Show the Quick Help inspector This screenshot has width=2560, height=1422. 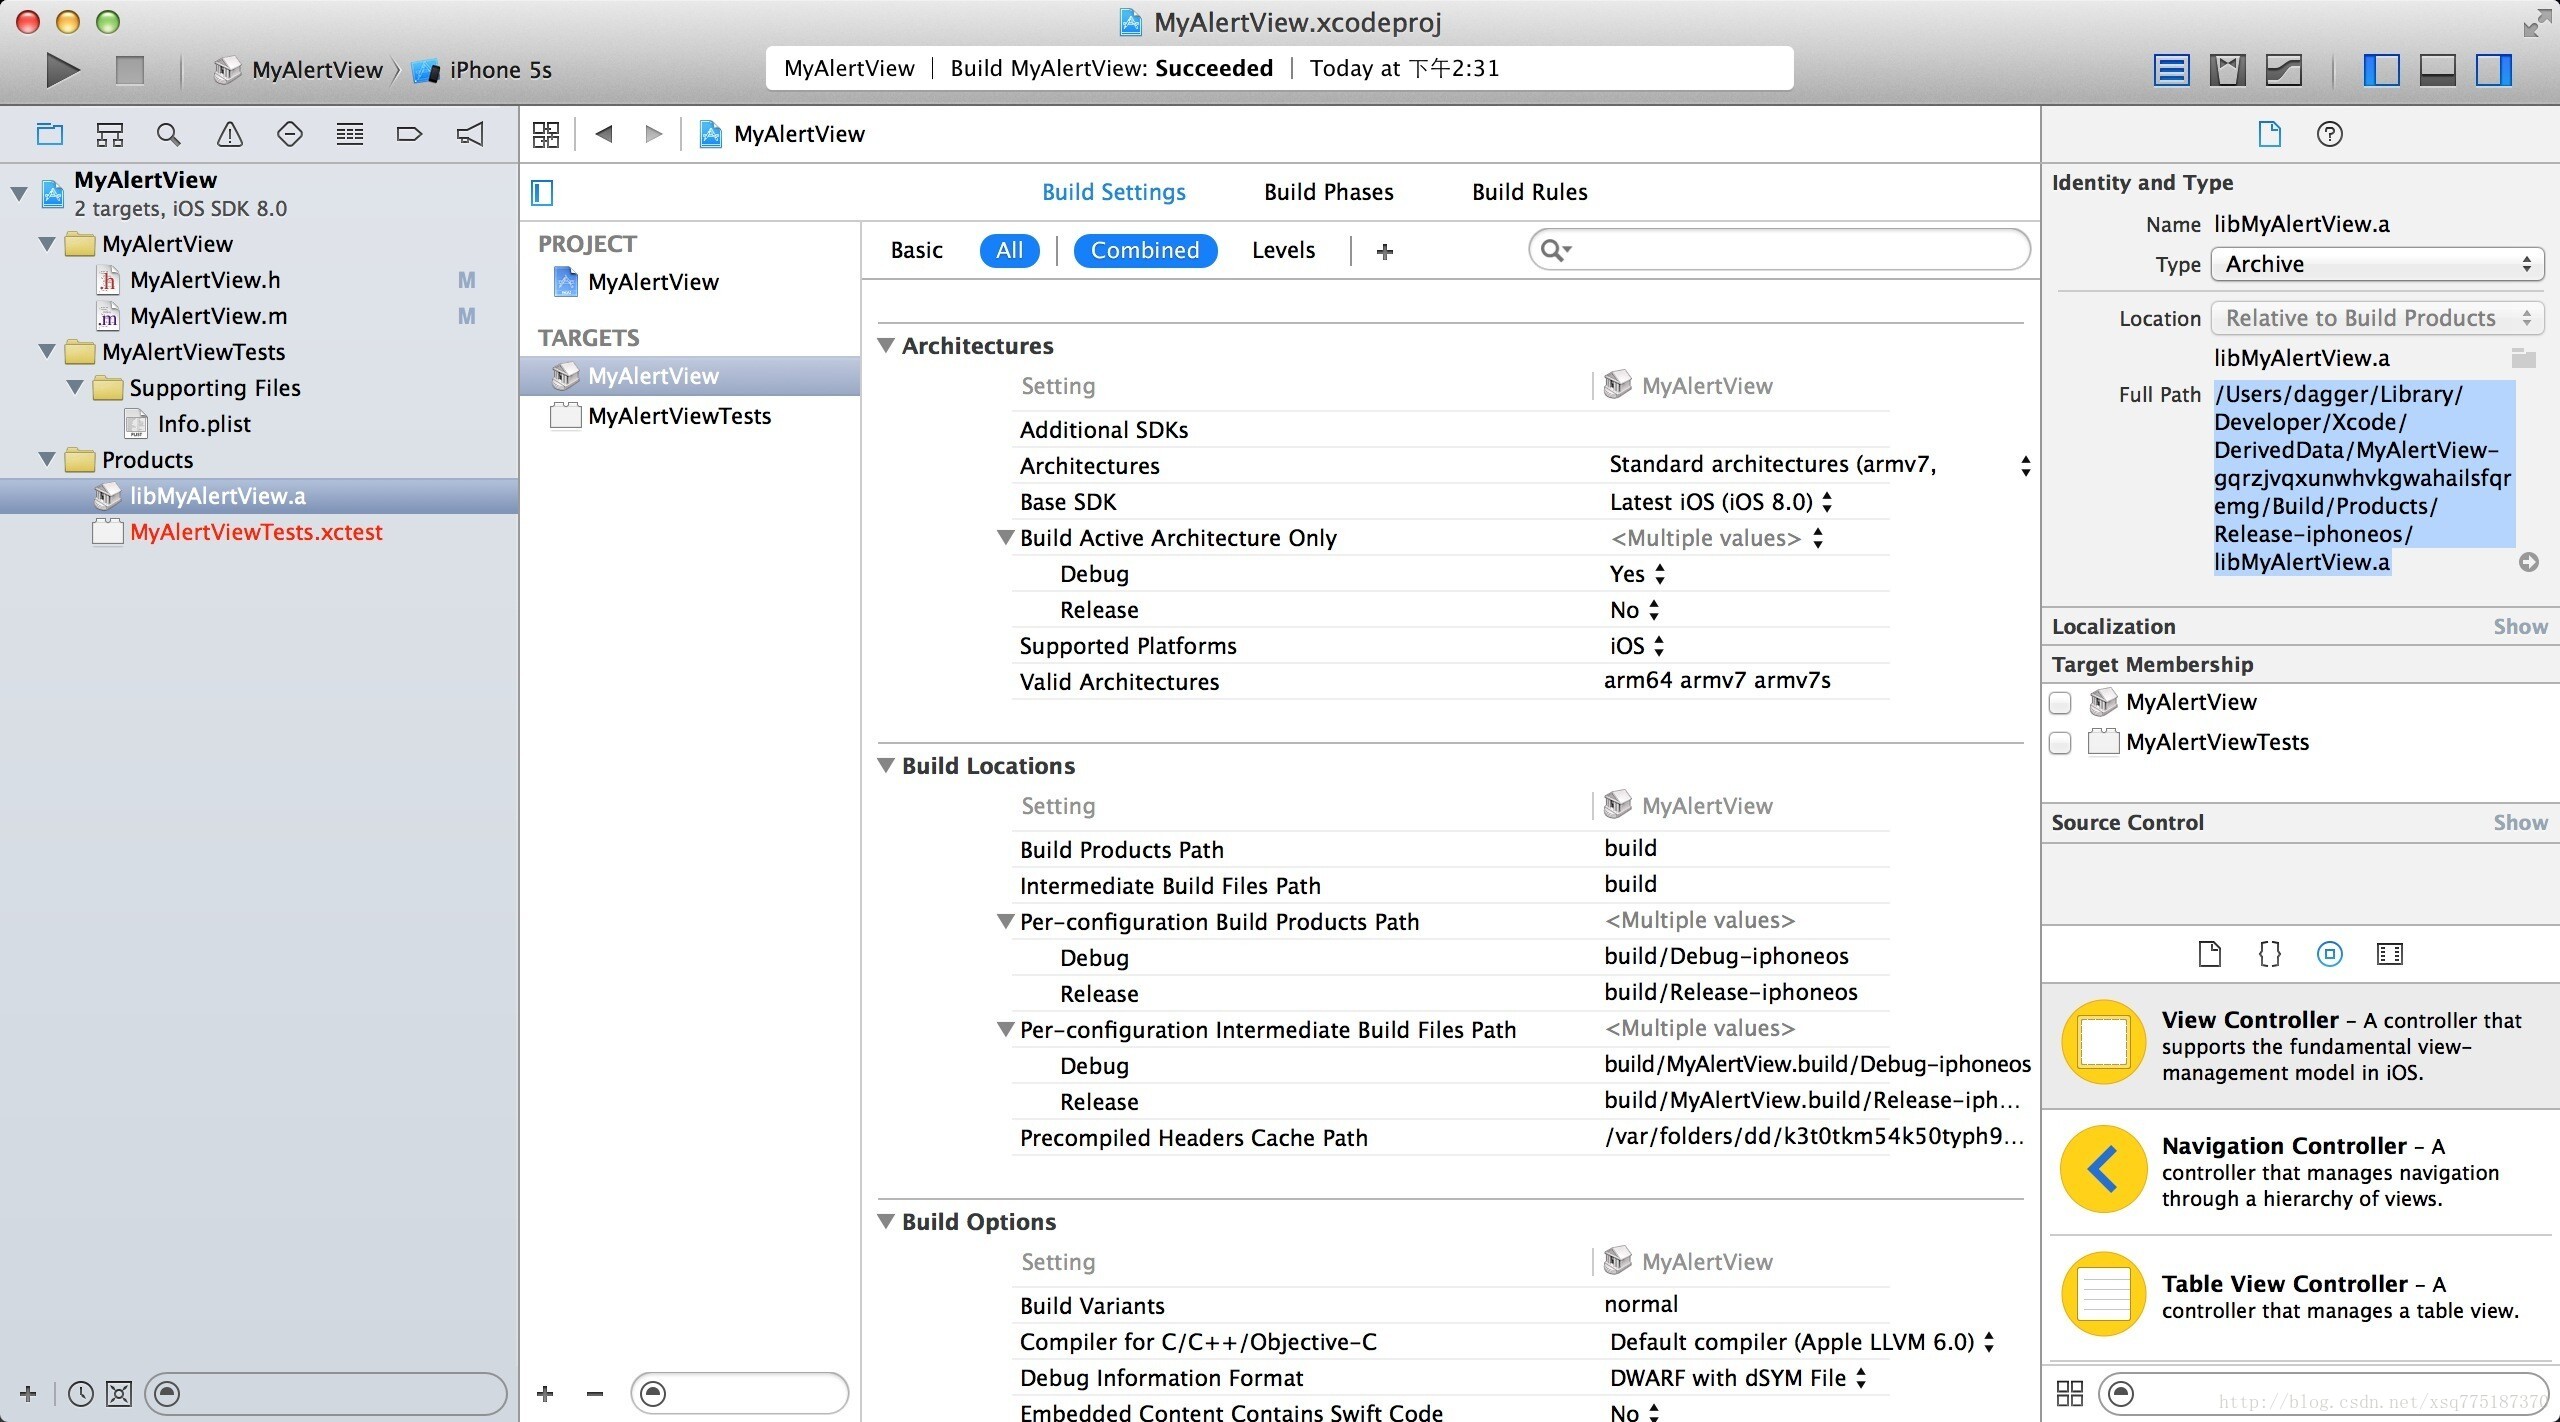(x=2330, y=134)
